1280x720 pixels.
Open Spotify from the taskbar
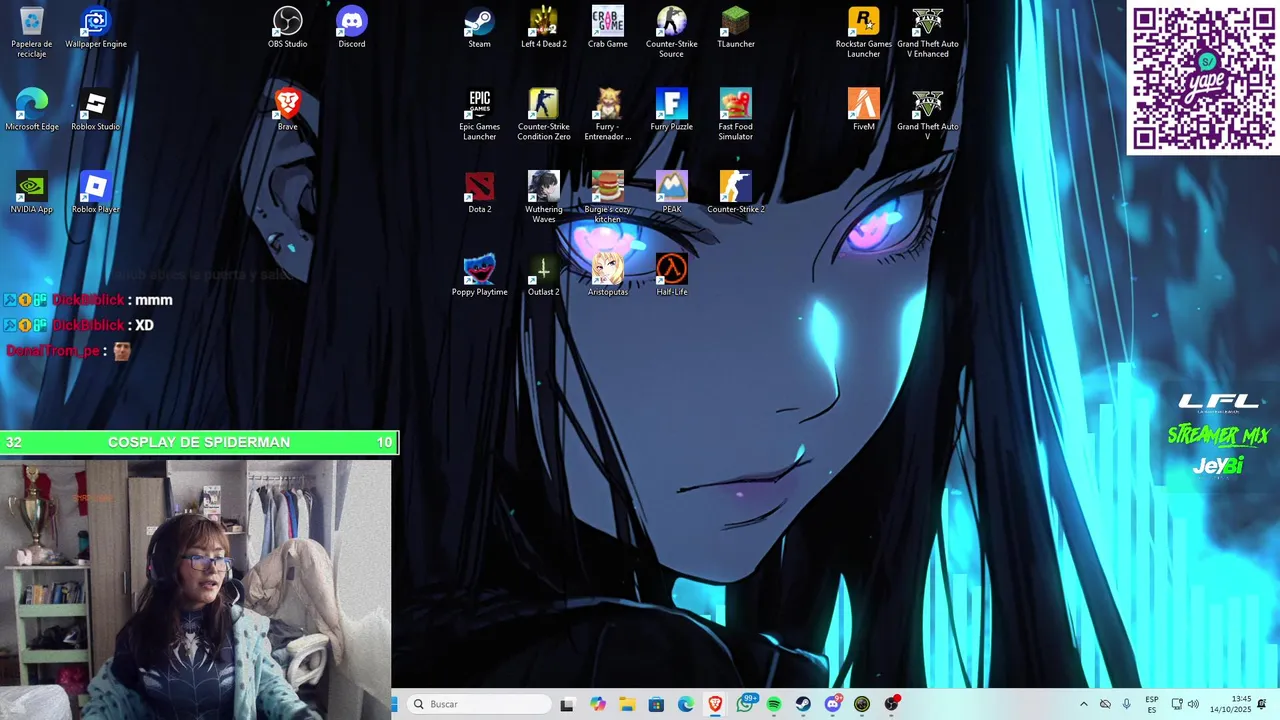[774, 704]
